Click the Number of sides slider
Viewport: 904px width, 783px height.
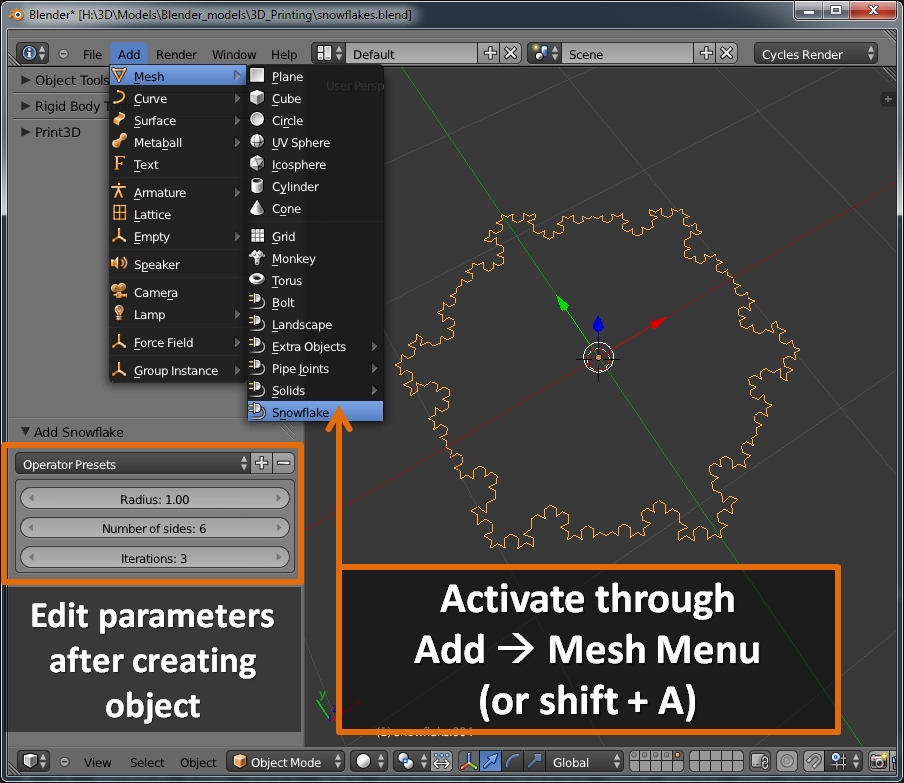click(155, 528)
